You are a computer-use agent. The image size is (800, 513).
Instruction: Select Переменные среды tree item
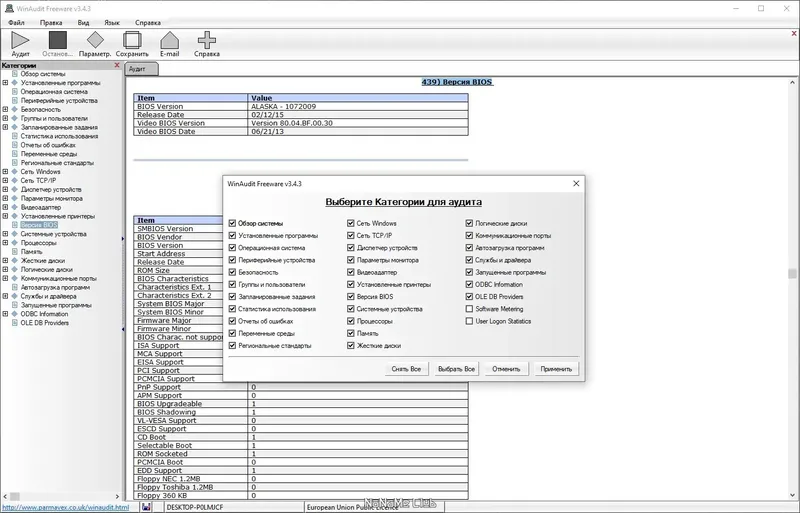[x=48, y=154]
